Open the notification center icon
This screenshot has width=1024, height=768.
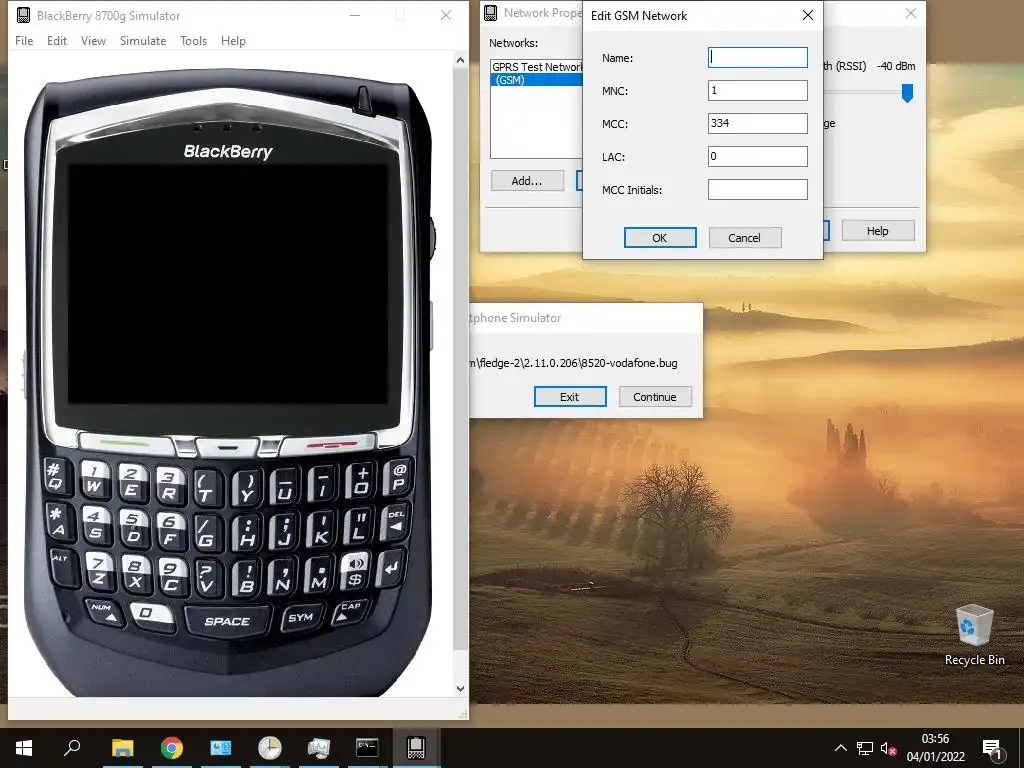click(993, 748)
